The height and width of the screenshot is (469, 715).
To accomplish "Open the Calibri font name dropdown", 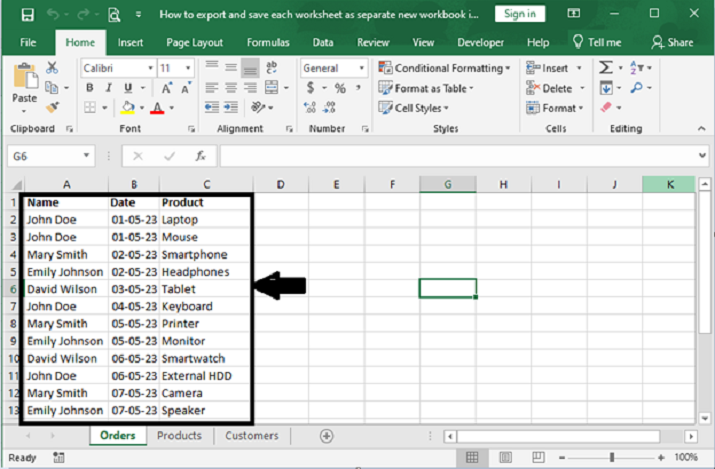I will (x=150, y=68).
